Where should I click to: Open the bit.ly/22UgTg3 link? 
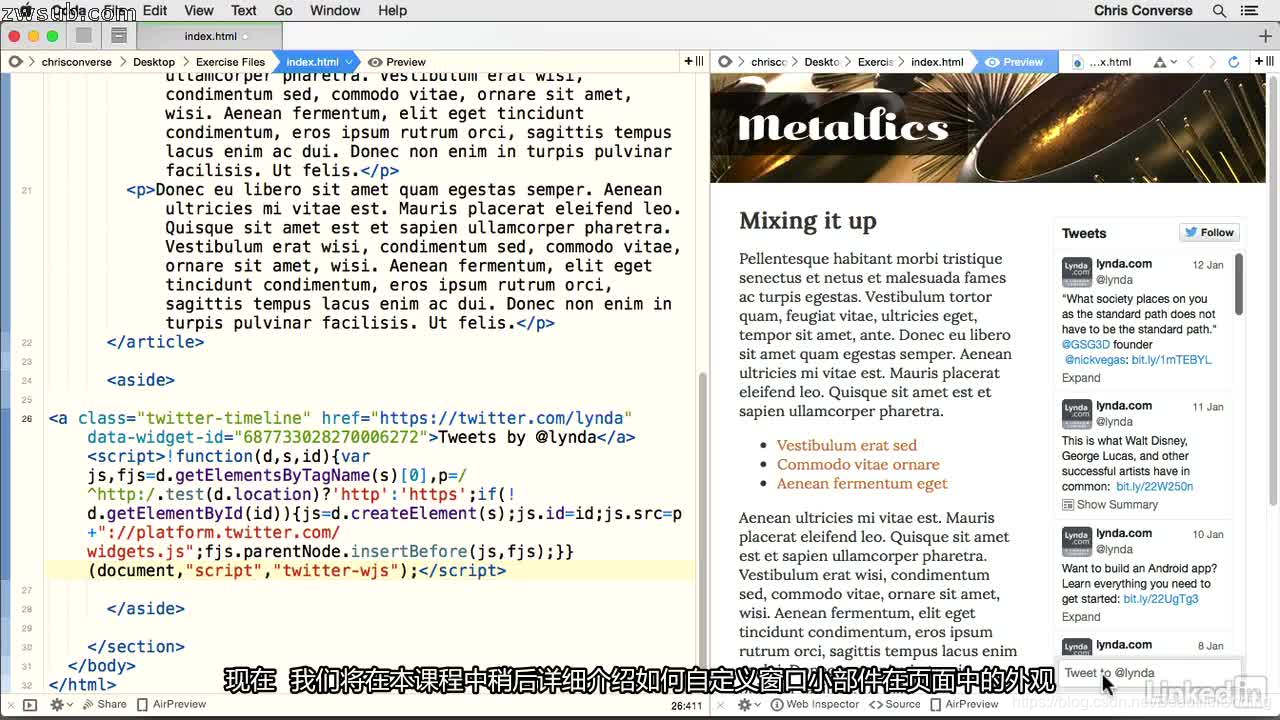tap(1161, 599)
